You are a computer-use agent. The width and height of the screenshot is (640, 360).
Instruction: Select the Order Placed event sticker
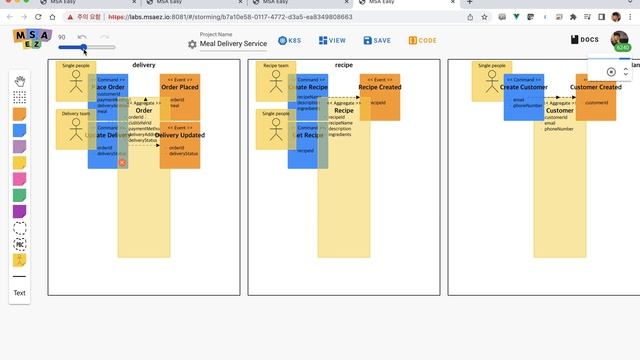180,97
